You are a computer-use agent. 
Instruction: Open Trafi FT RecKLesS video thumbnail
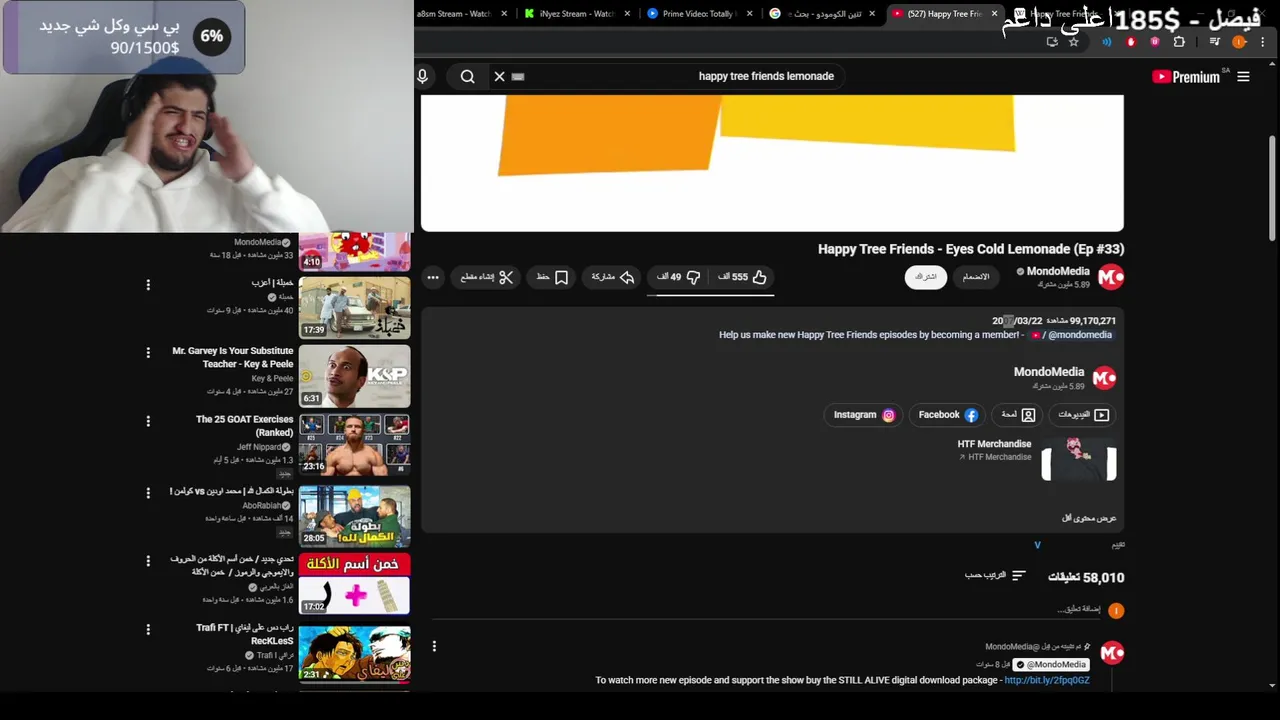tap(354, 653)
